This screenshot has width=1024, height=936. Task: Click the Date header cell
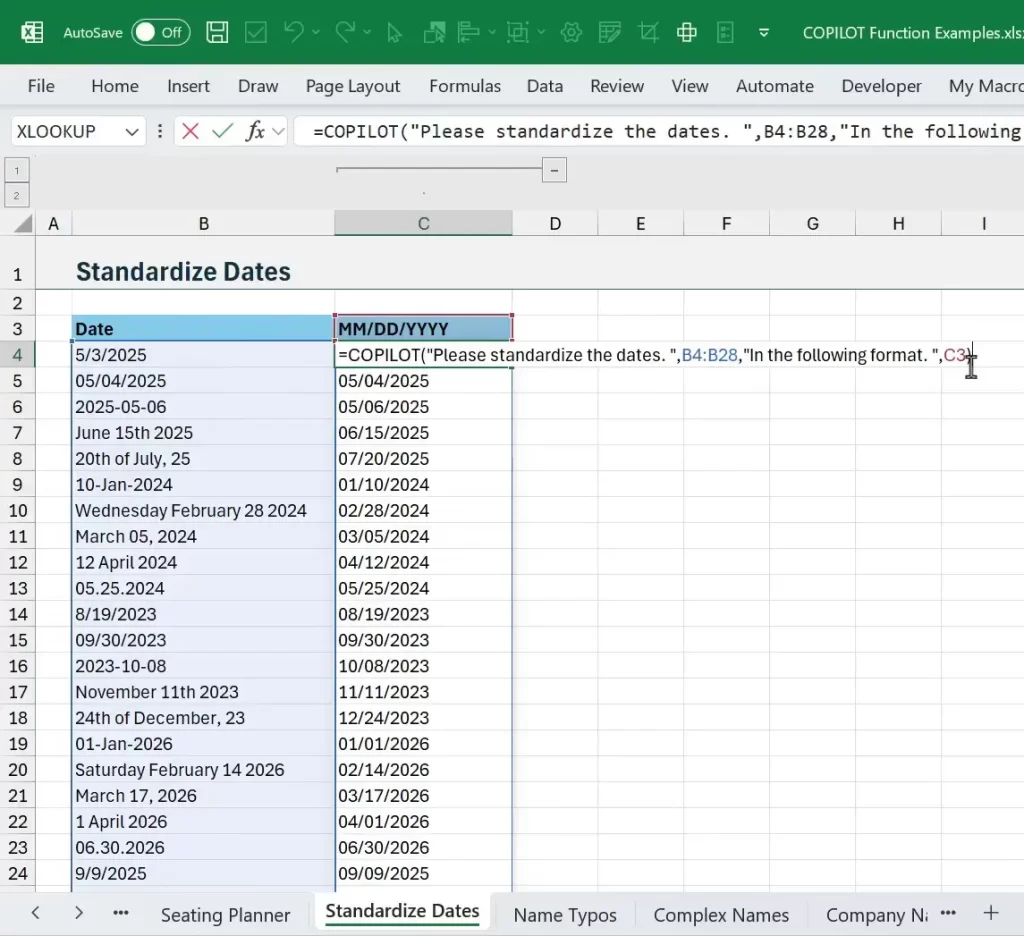203,329
